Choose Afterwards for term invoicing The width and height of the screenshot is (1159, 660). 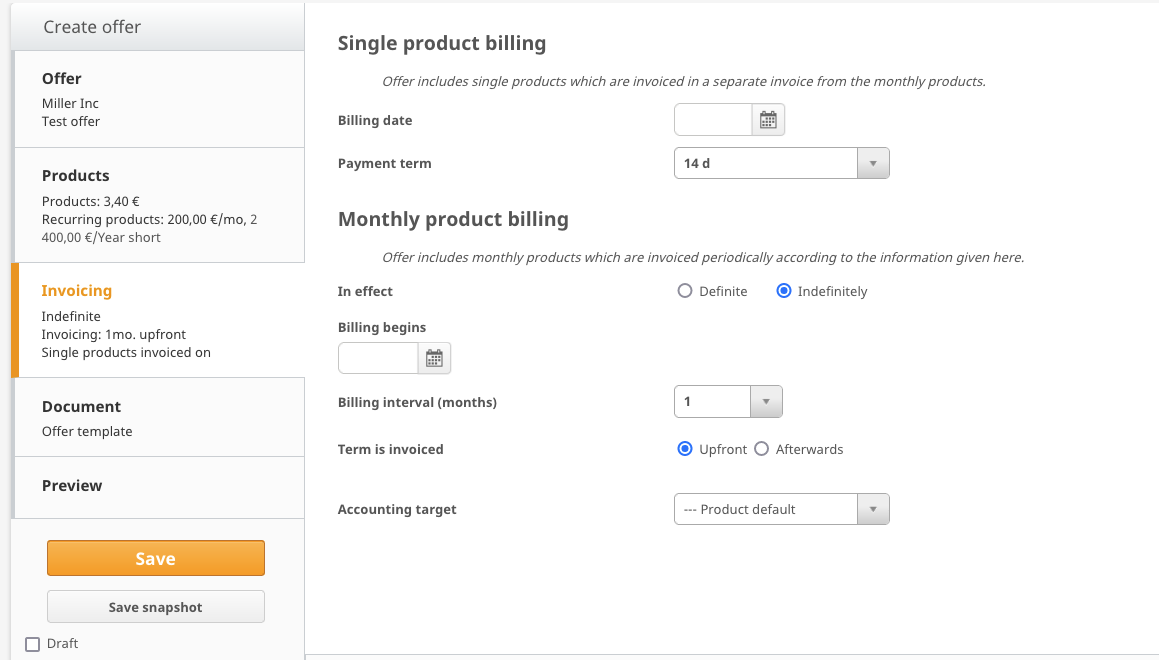[x=762, y=449]
